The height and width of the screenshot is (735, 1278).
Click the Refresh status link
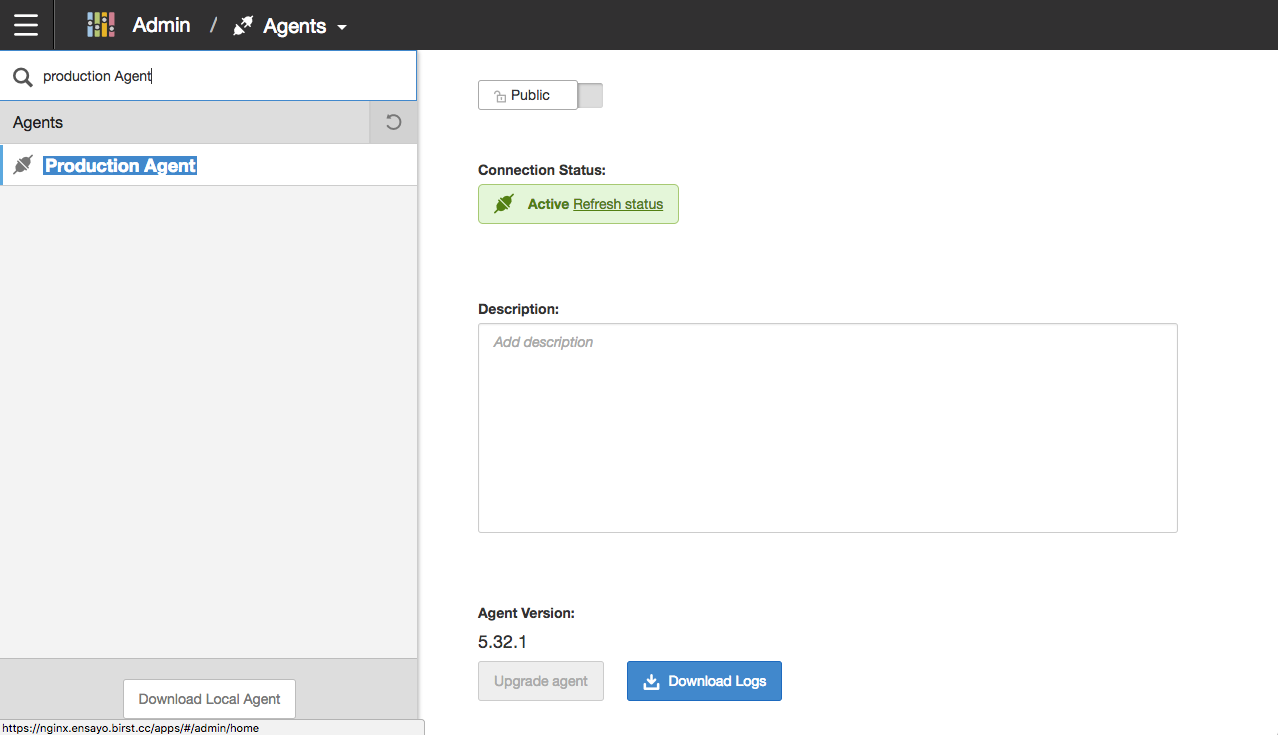618,204
